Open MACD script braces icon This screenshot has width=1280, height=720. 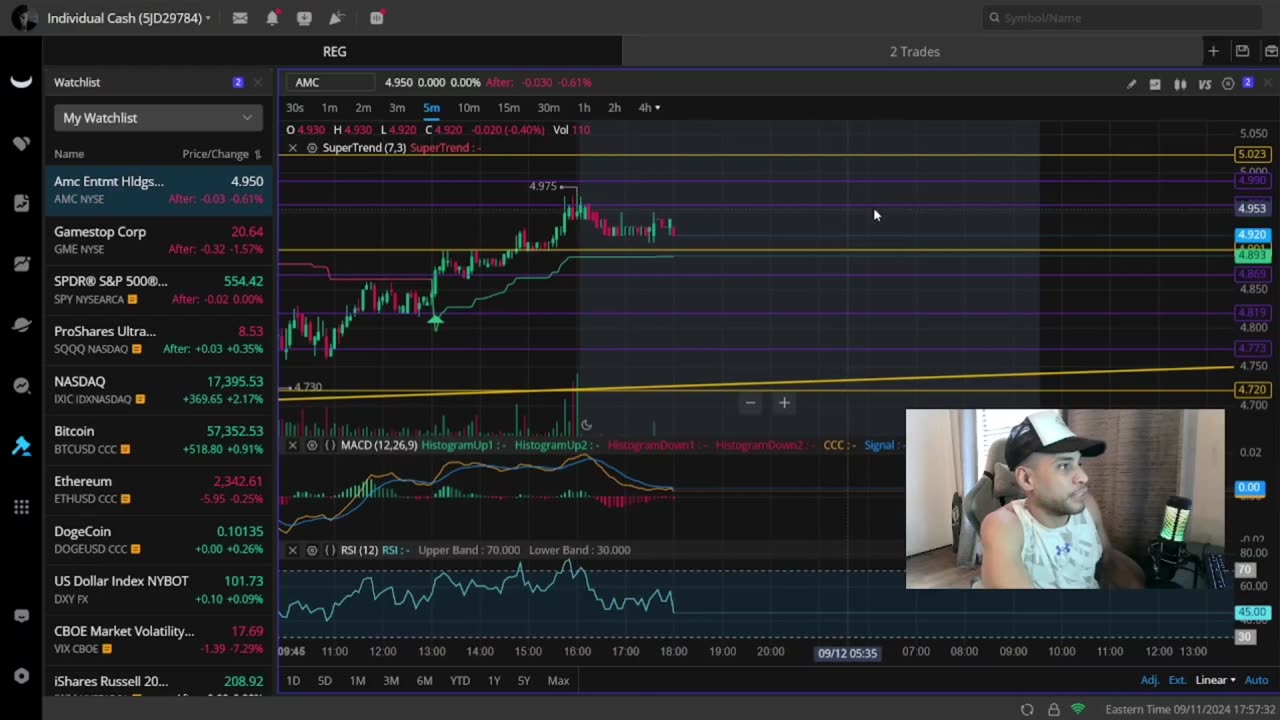tap(330, 445)
